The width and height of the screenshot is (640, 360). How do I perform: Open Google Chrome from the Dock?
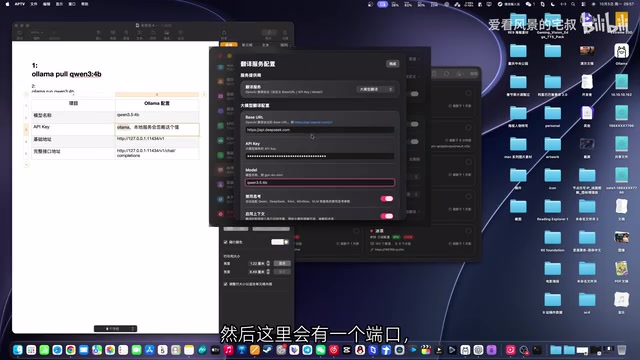click(71, 350)
